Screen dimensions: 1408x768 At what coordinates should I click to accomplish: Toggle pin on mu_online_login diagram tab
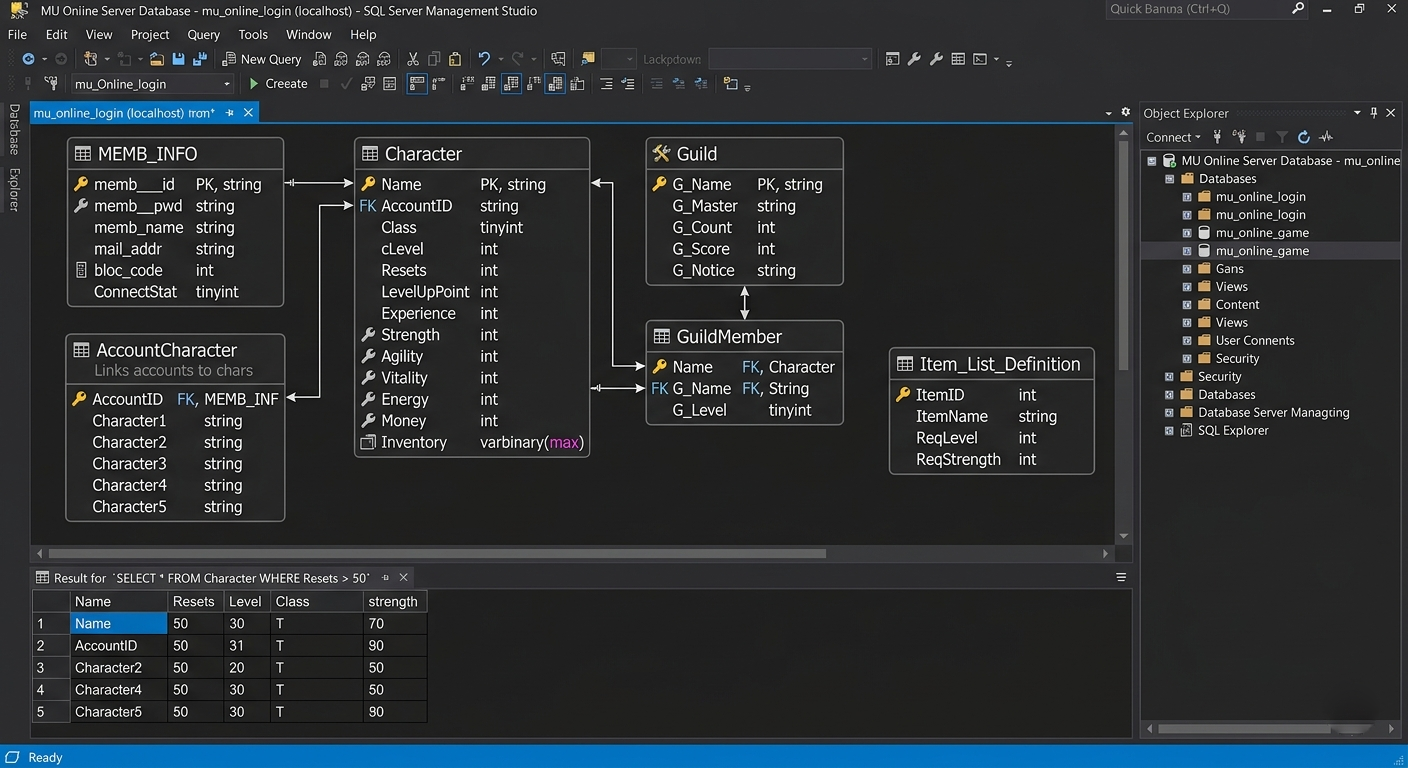click(x=230, y=113)
